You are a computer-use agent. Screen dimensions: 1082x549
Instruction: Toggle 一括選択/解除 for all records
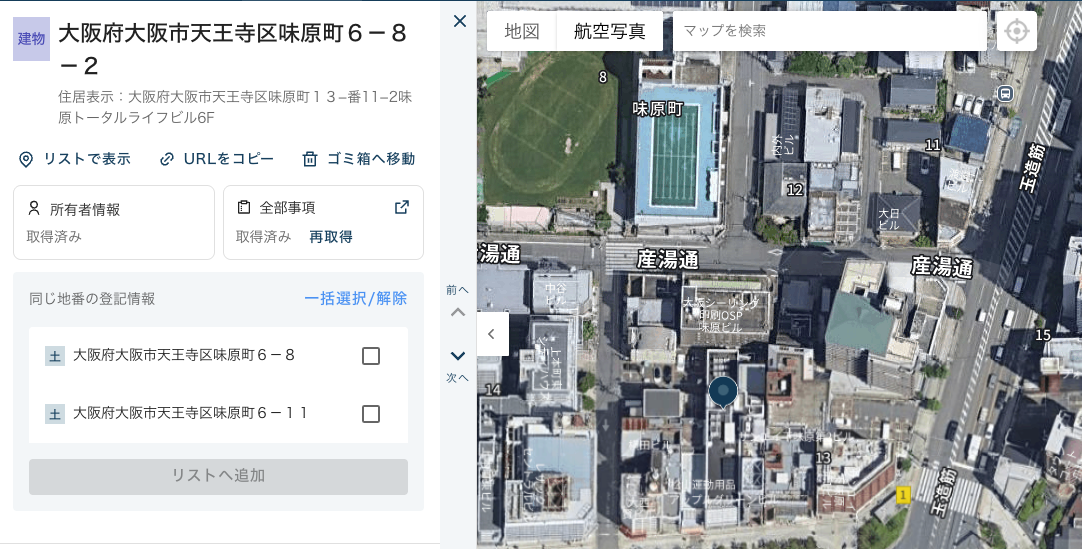355,298
